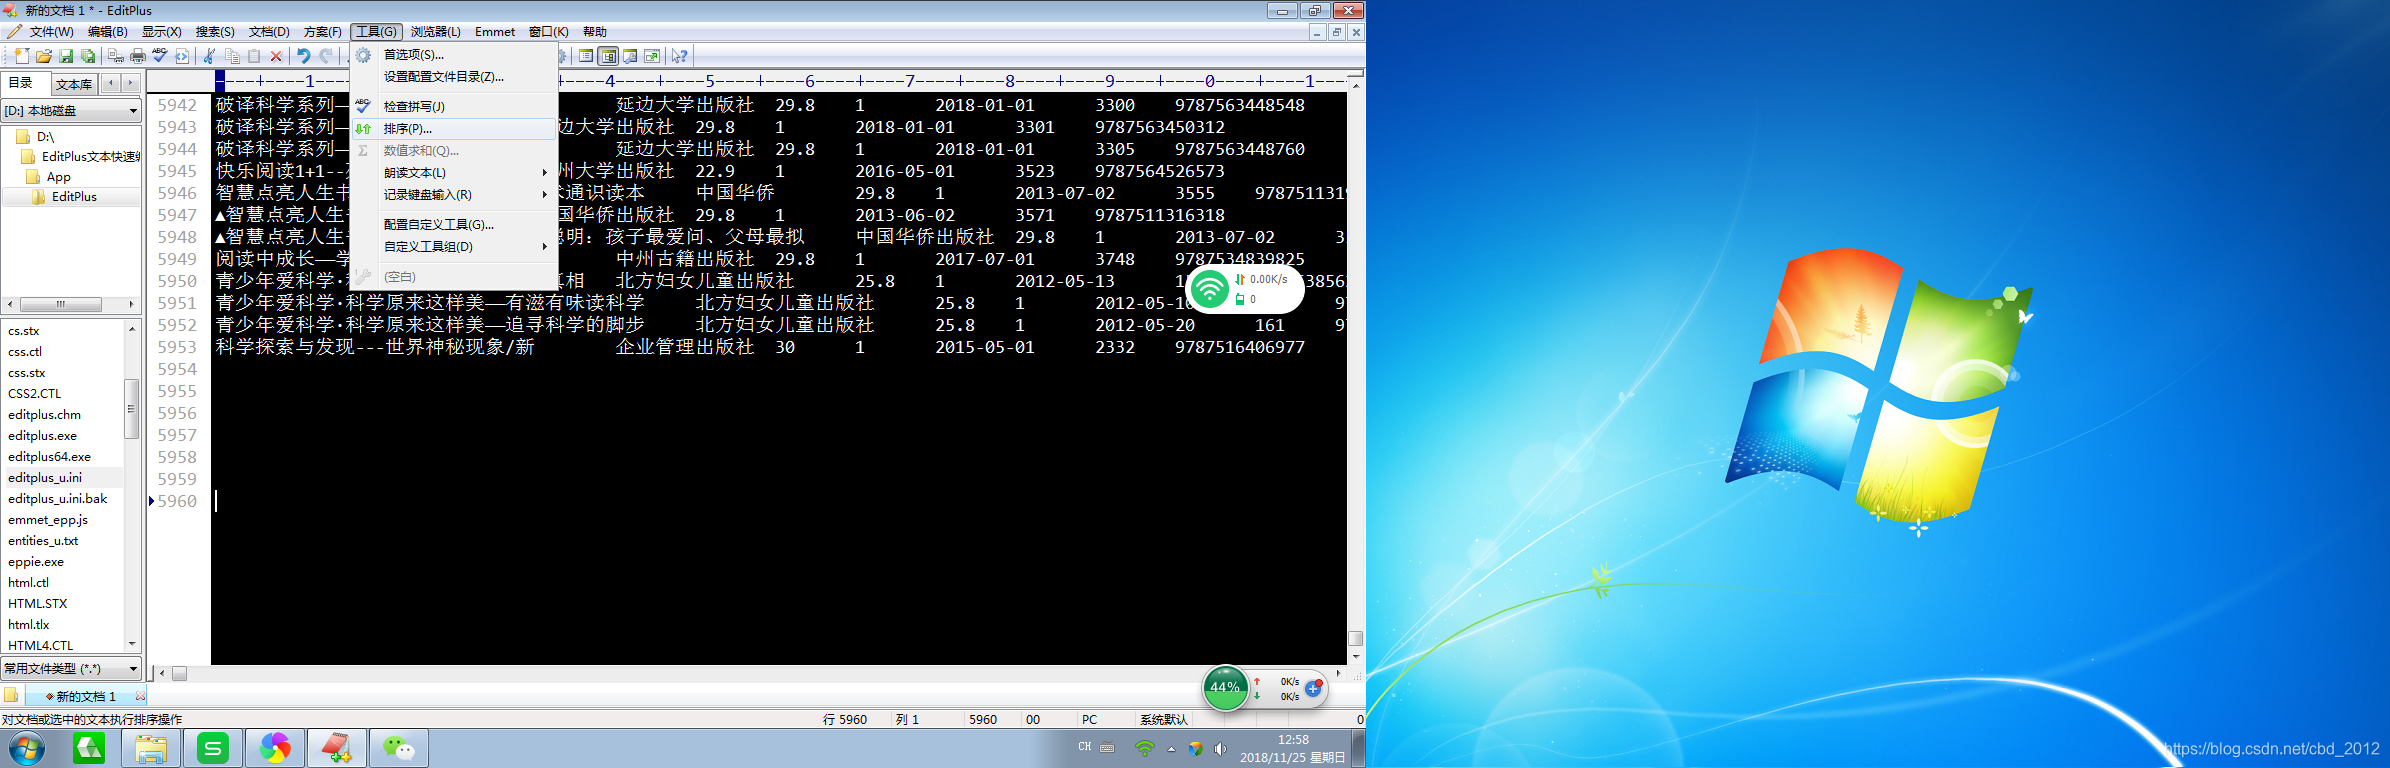Click the file list vertical scrollbar thumb
Image resolution: width=2390 pixels, height=768 pixels.
131,409
